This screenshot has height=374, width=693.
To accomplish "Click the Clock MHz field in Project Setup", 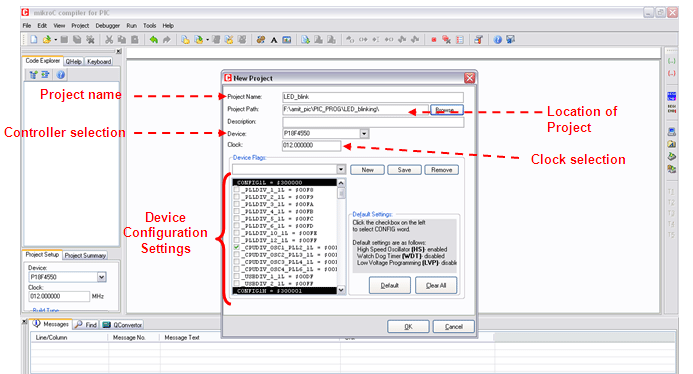I will [59, 296].
